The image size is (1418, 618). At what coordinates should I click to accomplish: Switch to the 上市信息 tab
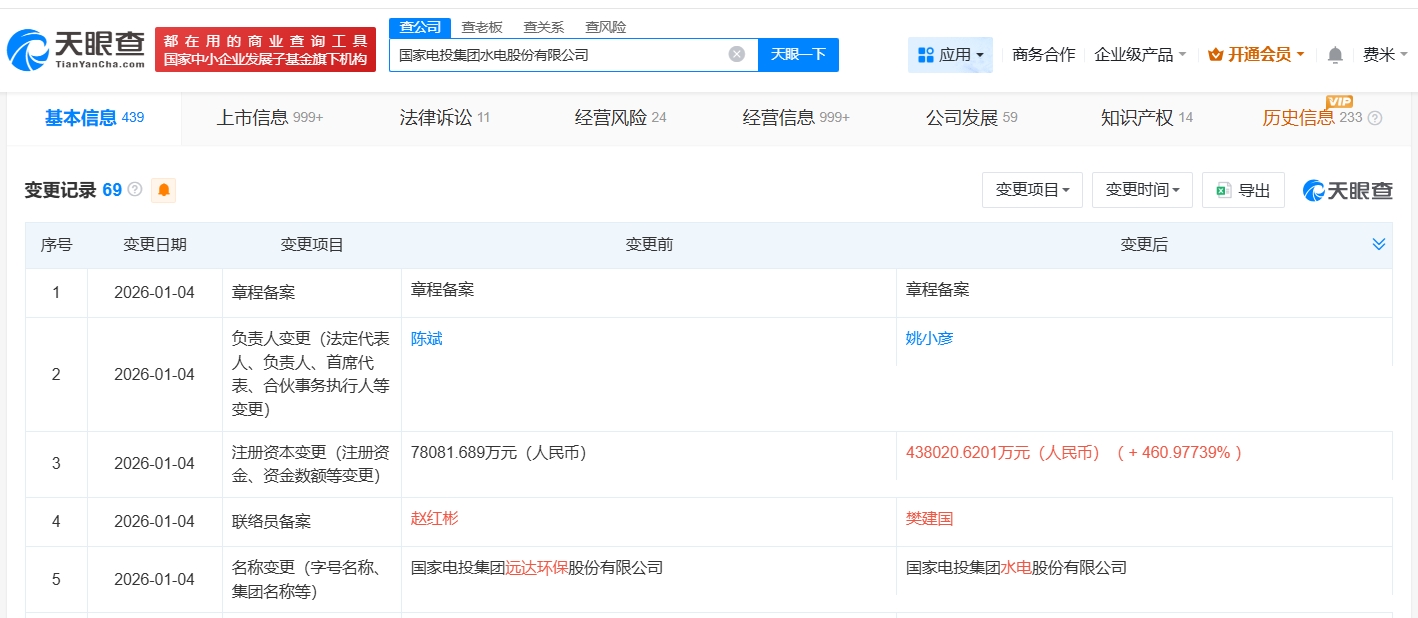270,118
